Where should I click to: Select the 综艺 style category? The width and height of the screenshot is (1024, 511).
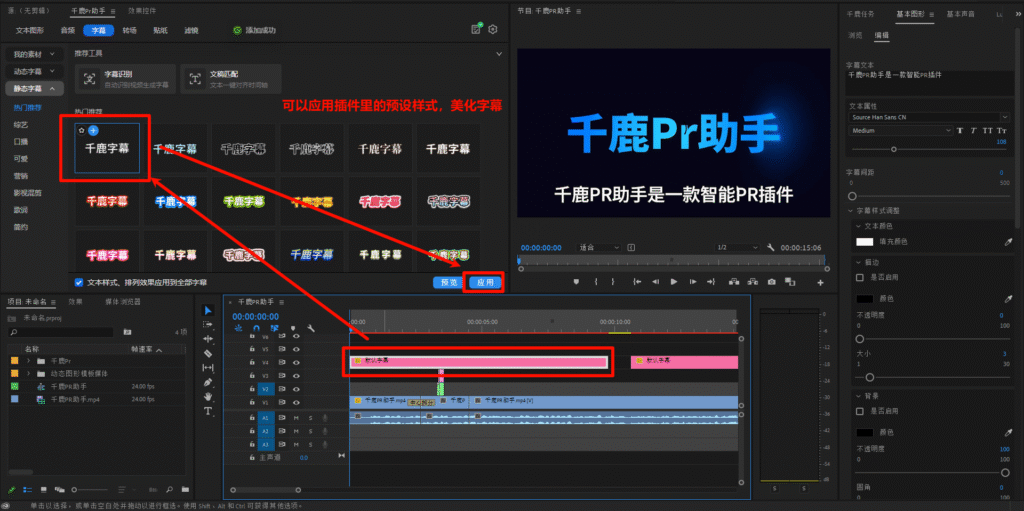click(x=21, y=124)
